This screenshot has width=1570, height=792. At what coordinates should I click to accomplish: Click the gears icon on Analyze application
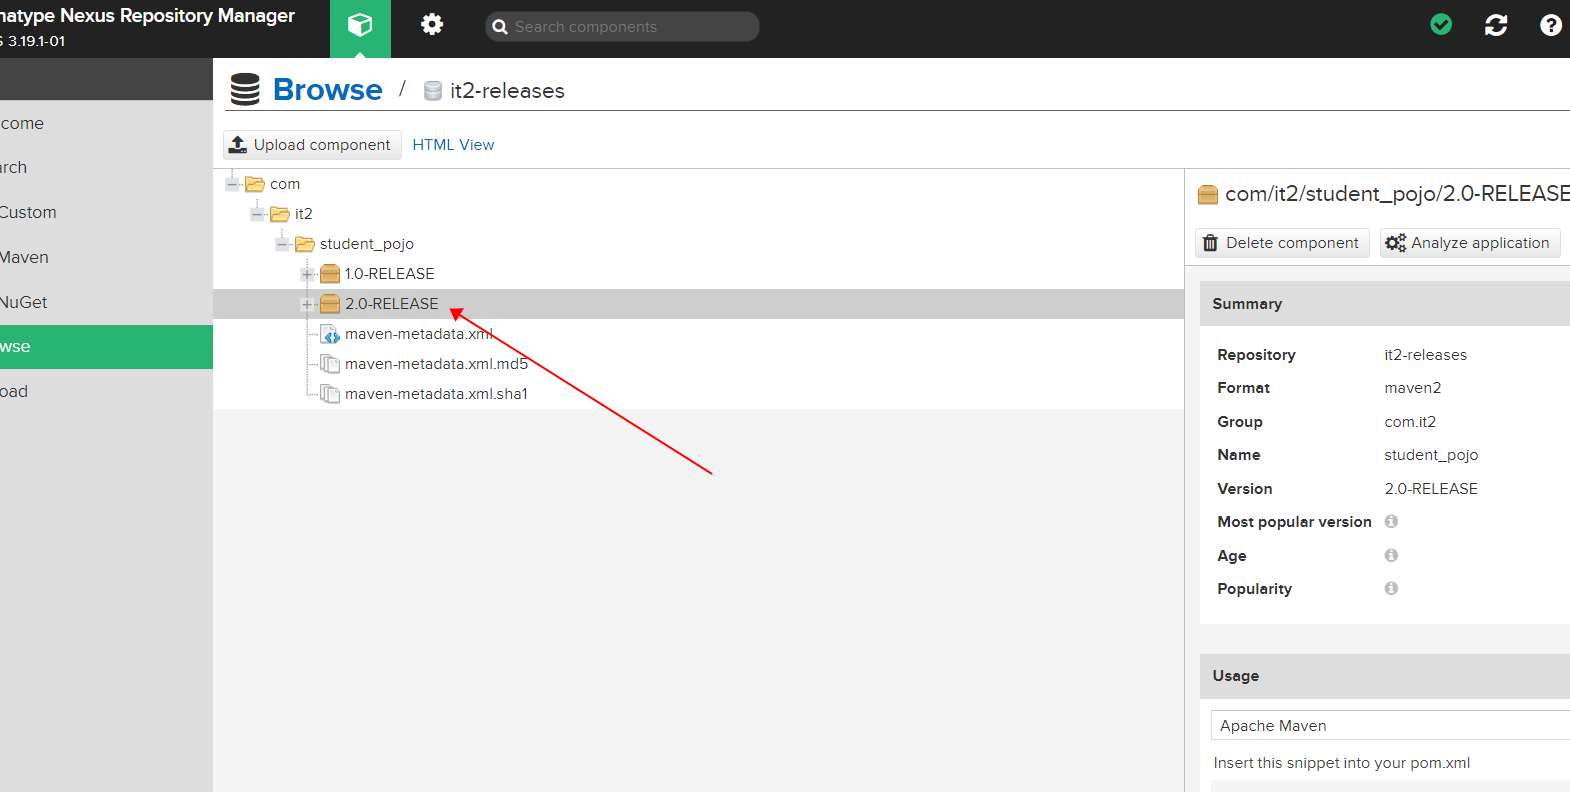point(1396,243)
